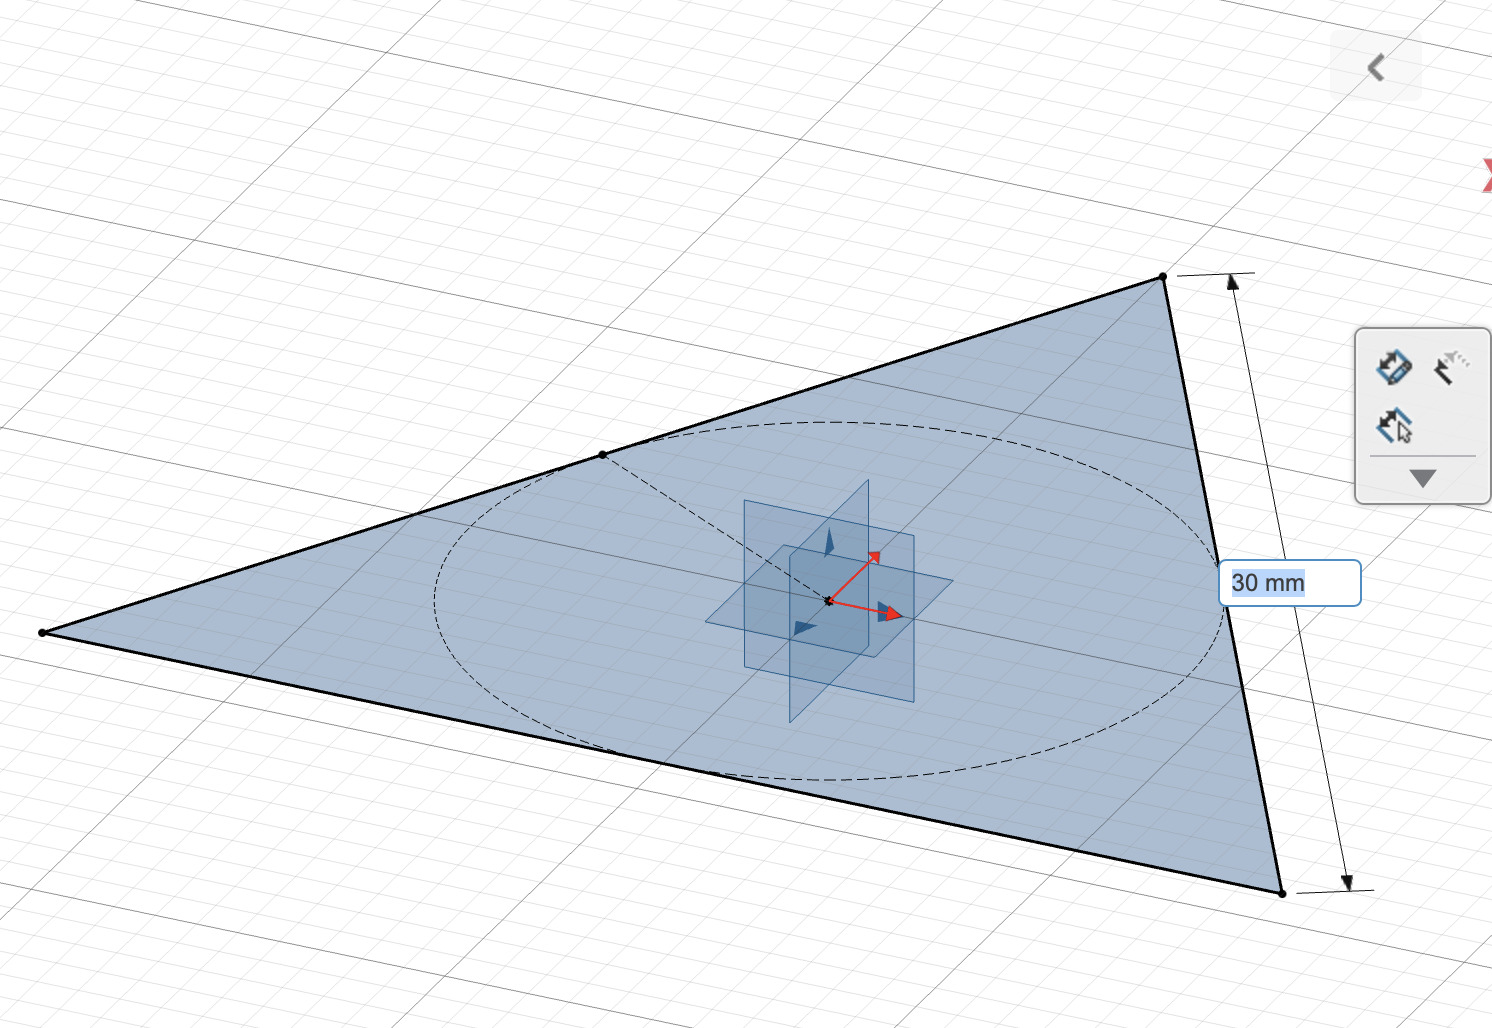Click the sketch origin center point
Viewport: 1492px width, 1028px height.
click(828, 601)
